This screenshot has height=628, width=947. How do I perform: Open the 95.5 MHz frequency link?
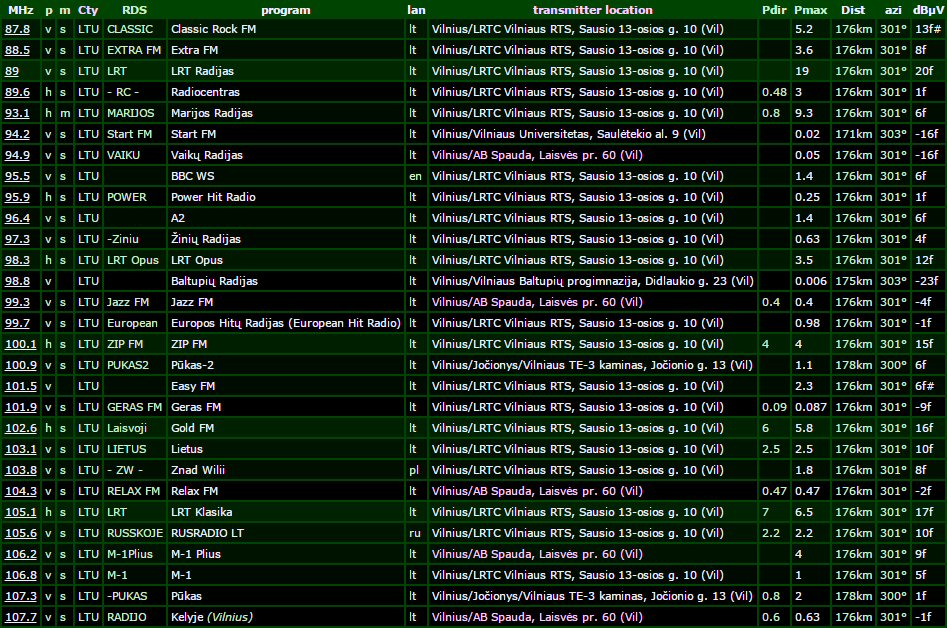17,176
